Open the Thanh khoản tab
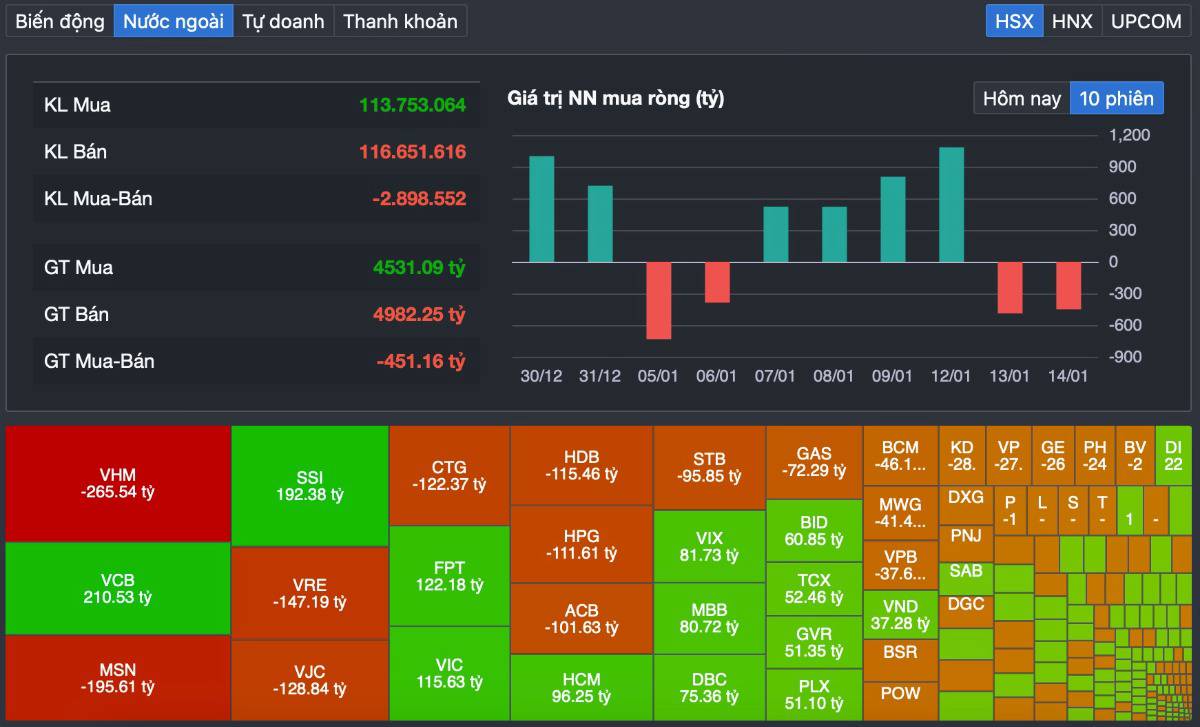Image resolution: width=1200 pixels, height=727 pixels. pyautogui.click(x=400, y=21)
